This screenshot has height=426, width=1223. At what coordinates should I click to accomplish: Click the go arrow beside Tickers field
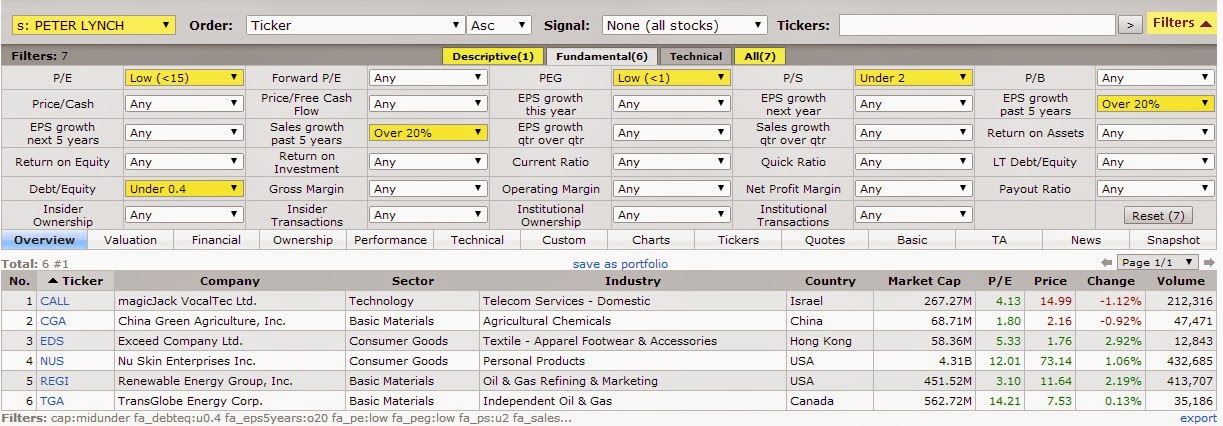point(1130,25)
